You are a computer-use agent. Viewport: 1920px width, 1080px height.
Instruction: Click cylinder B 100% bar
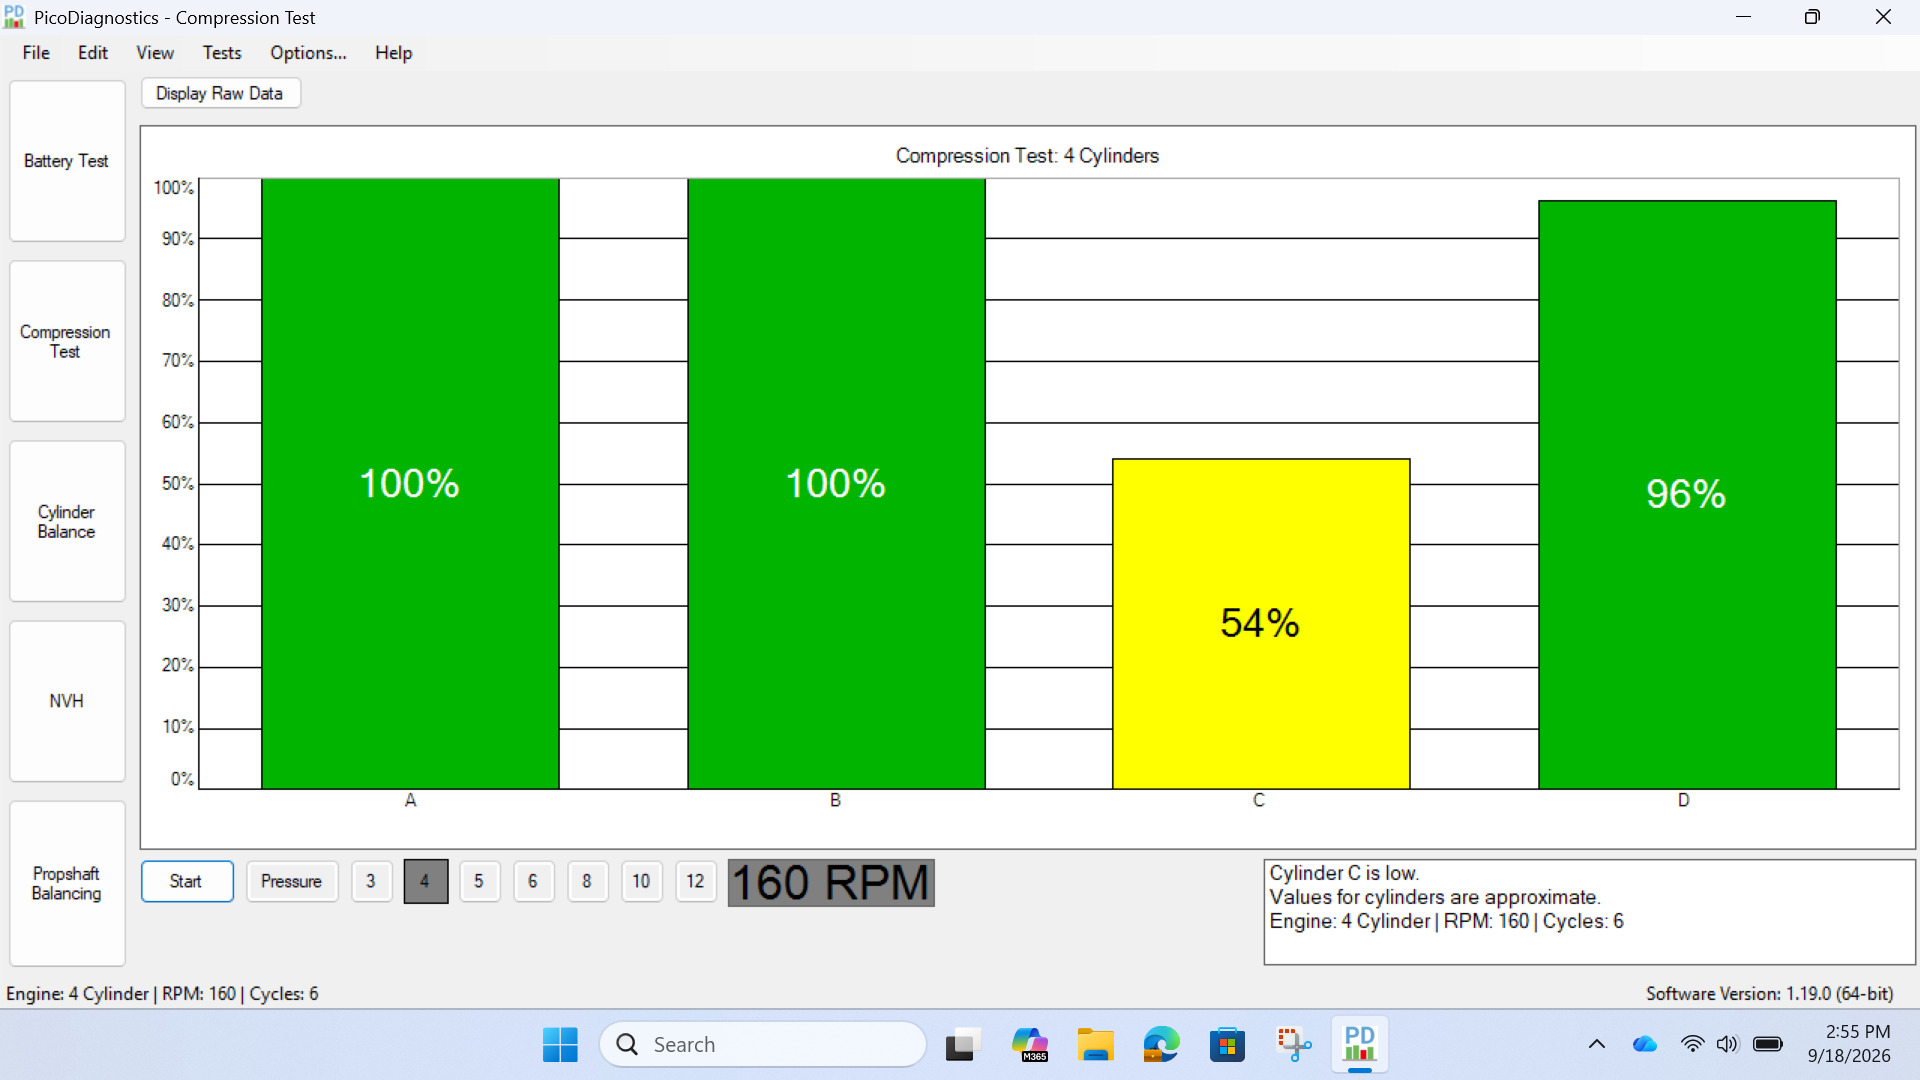[836, 484]
